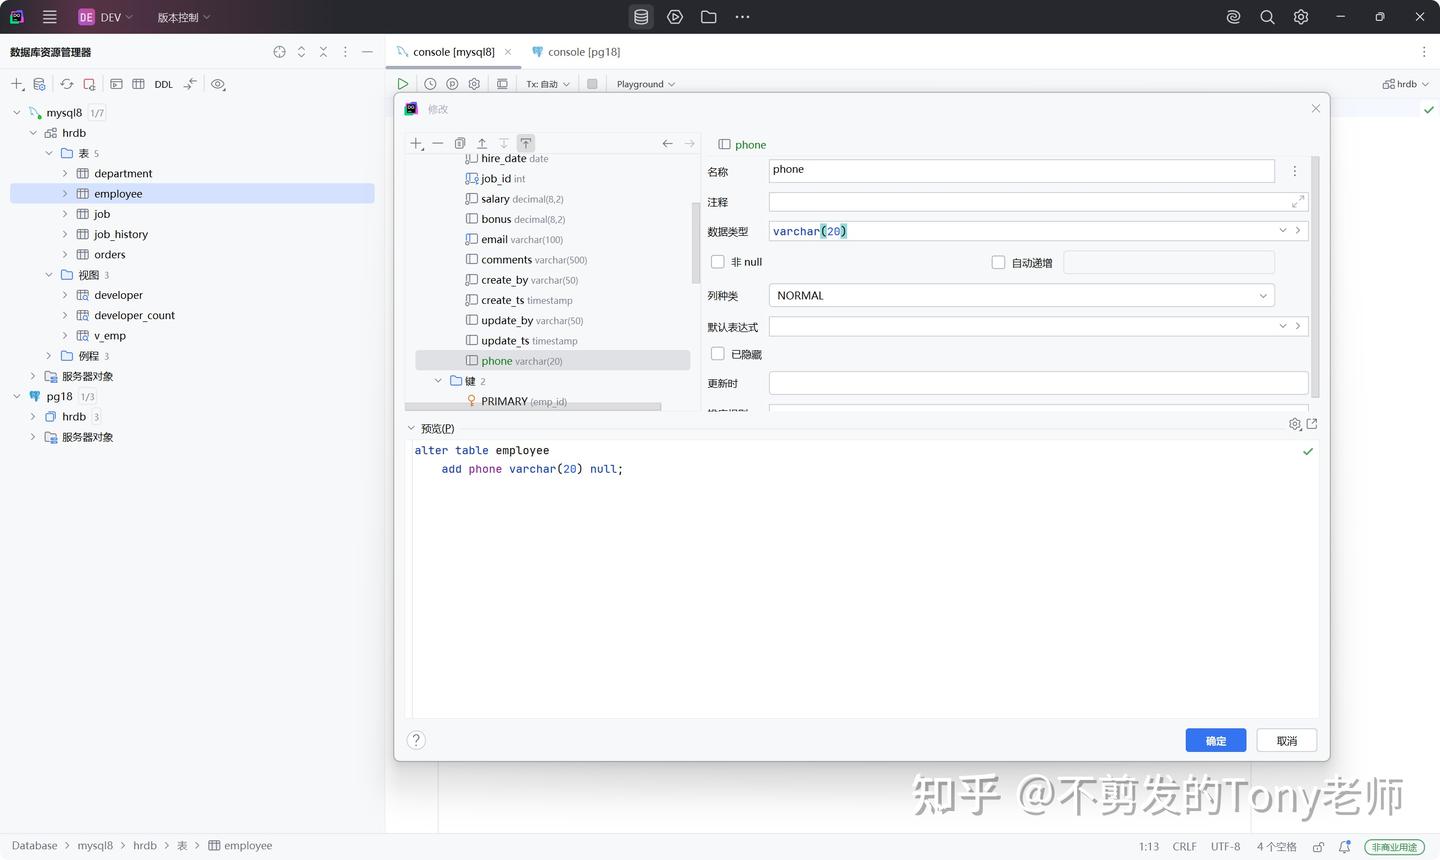Open the DEV project dropdown

(105, 17)
